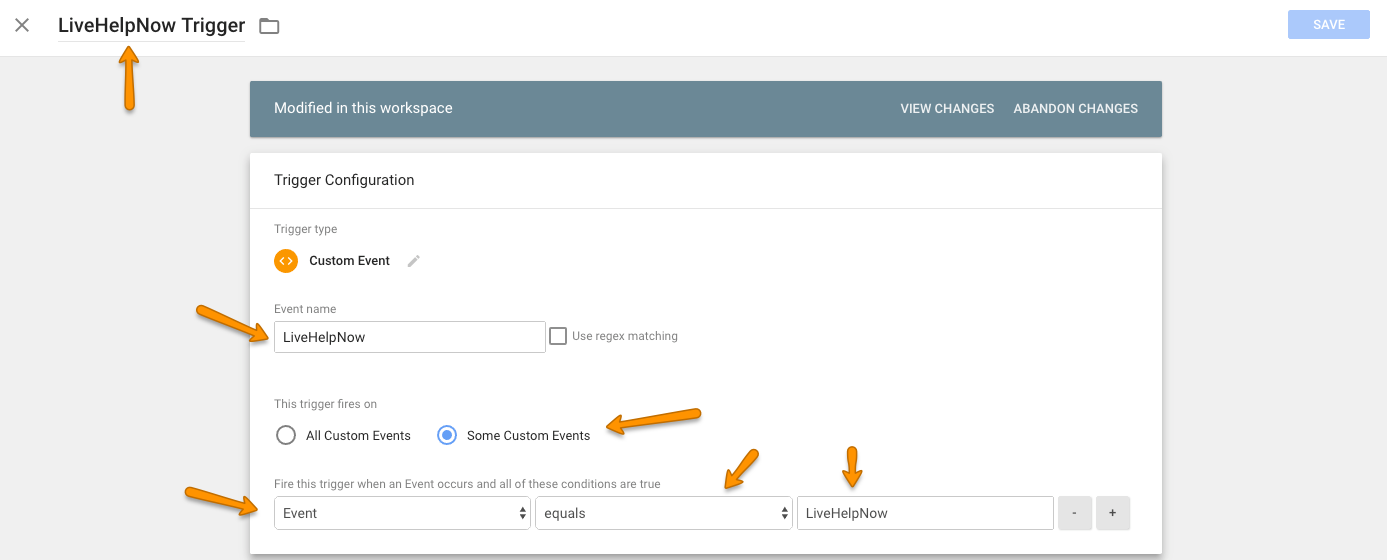Open the Event variable dropdown
The width and height of the screenshot is (1387, 560).
pyautogui.click(x=403, y=513)
